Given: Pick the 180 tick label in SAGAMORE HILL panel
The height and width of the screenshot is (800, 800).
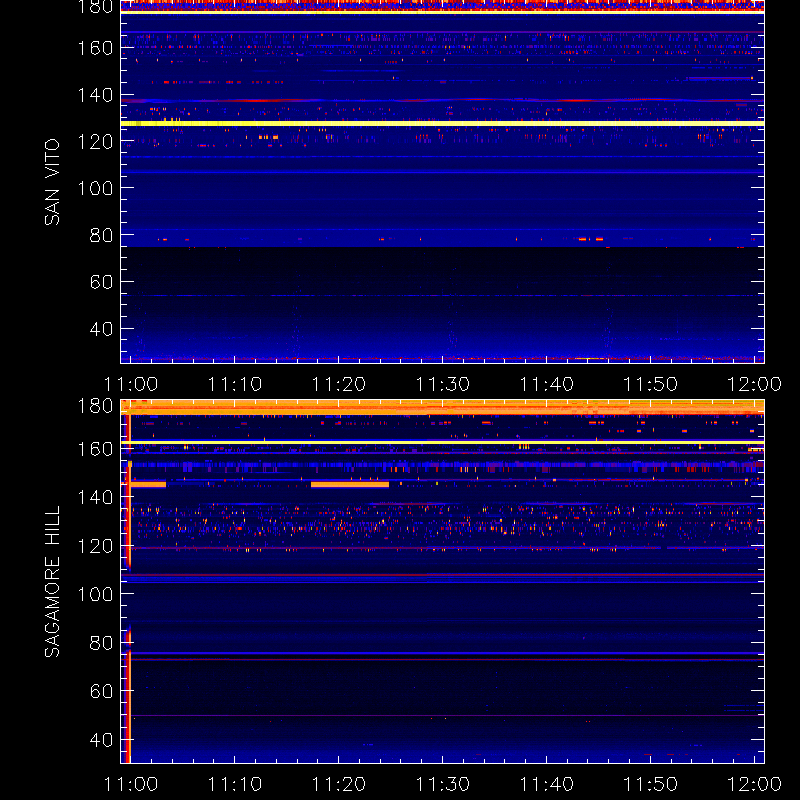Looking at the screenshot, I should tap(95, 406).
